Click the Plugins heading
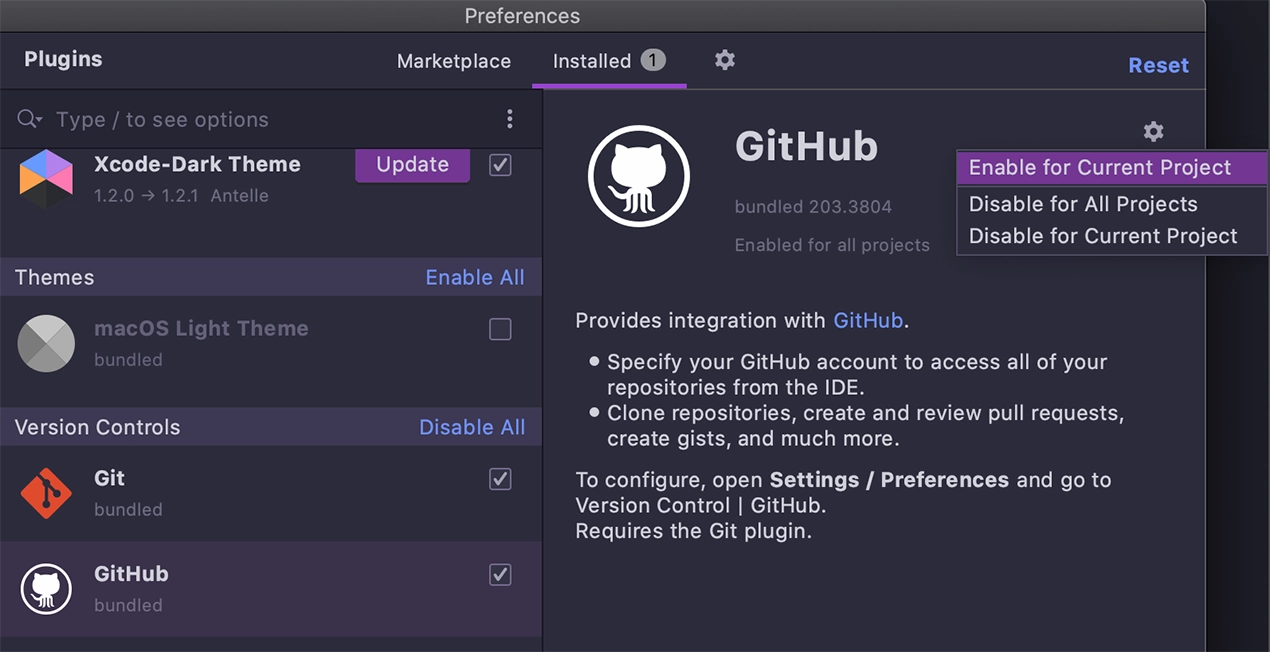Viewport: 1270px width, 652px height. 63,59
